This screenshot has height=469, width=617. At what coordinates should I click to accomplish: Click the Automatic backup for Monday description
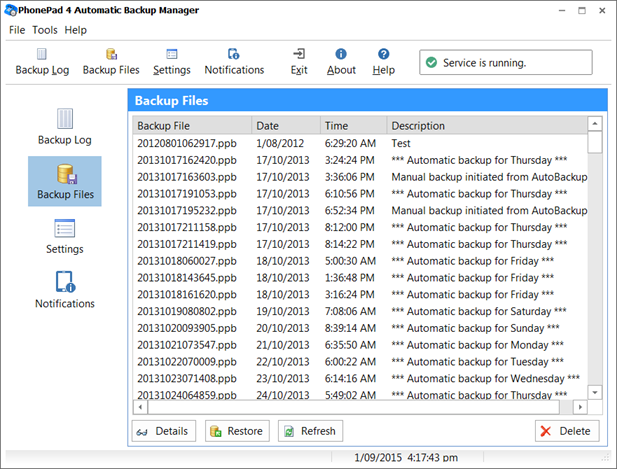[x=478, y=345]
